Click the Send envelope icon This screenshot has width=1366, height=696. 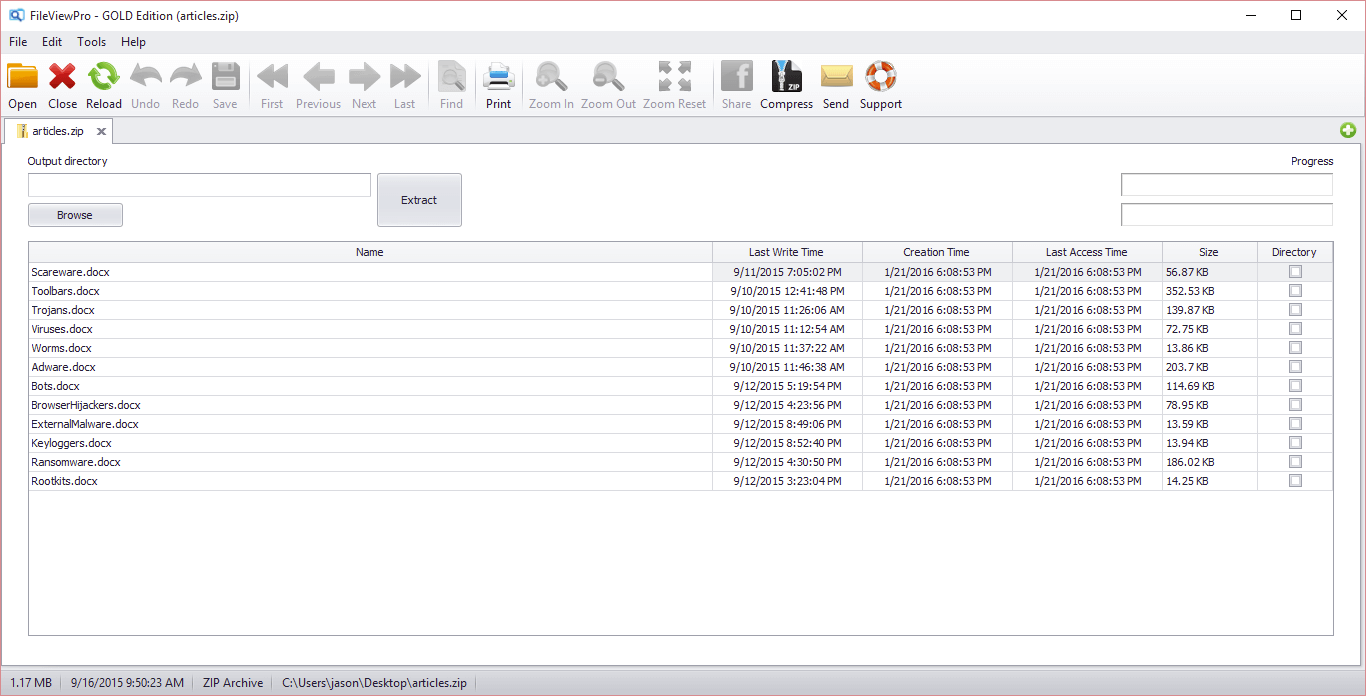point(836,77)
